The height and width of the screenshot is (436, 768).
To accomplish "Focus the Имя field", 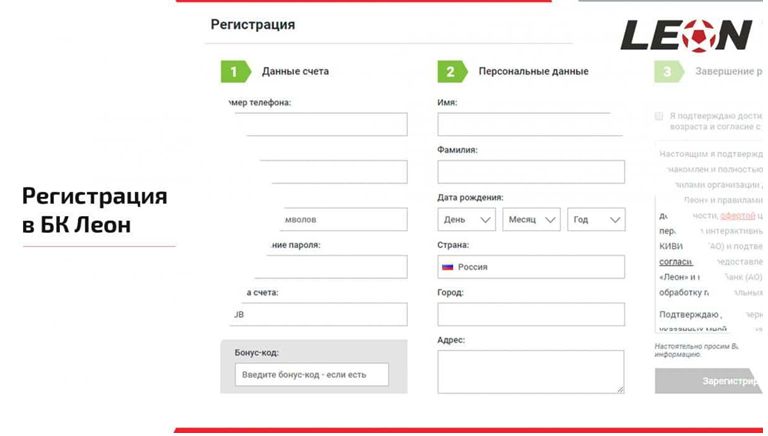I will [x=531, y=124].
